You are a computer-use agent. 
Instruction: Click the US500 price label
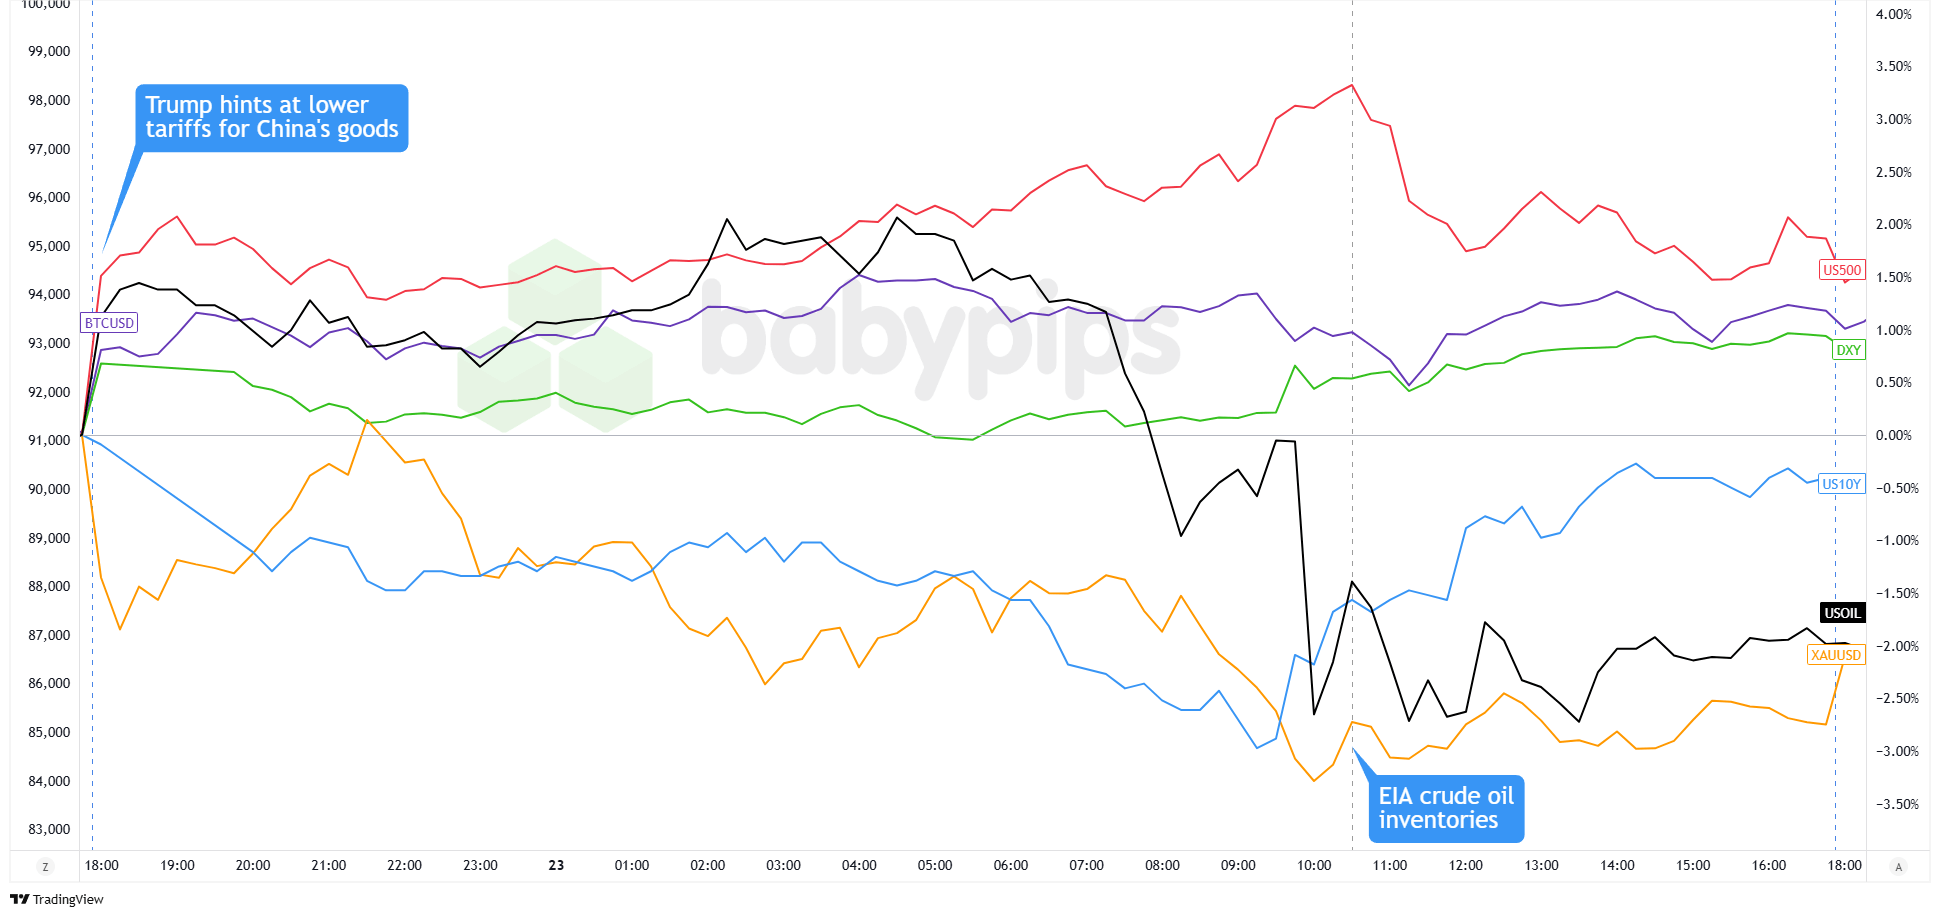[1841, 270]
